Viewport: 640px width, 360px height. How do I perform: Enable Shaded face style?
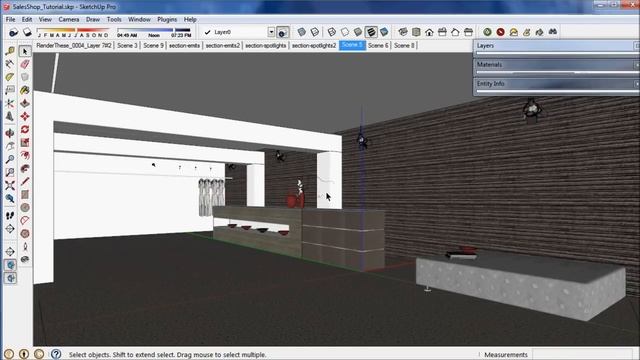(x=358, y=32)
